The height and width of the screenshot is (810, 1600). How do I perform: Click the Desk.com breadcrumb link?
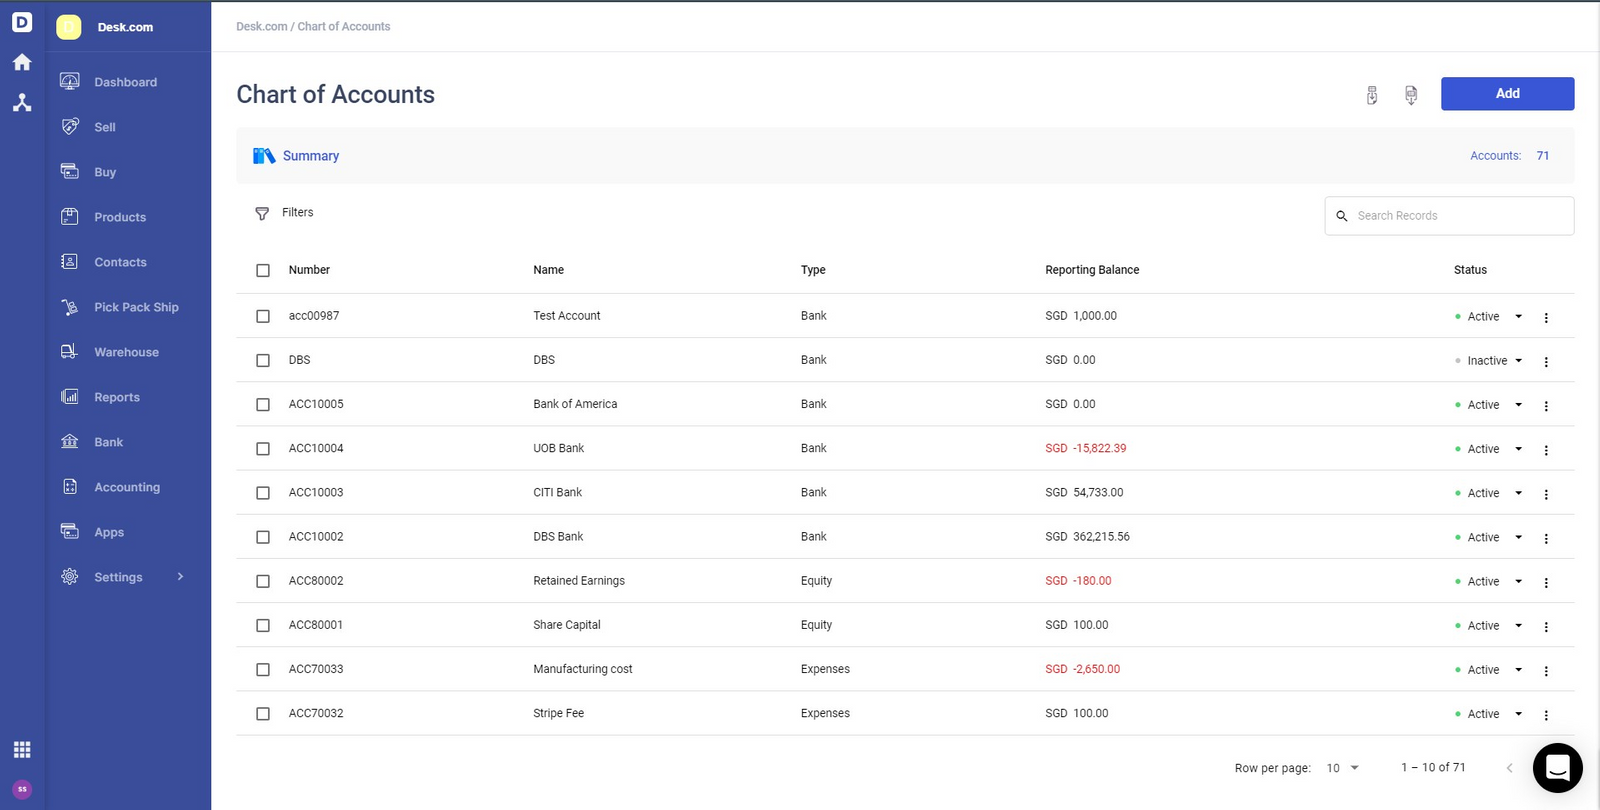[262, 27]
